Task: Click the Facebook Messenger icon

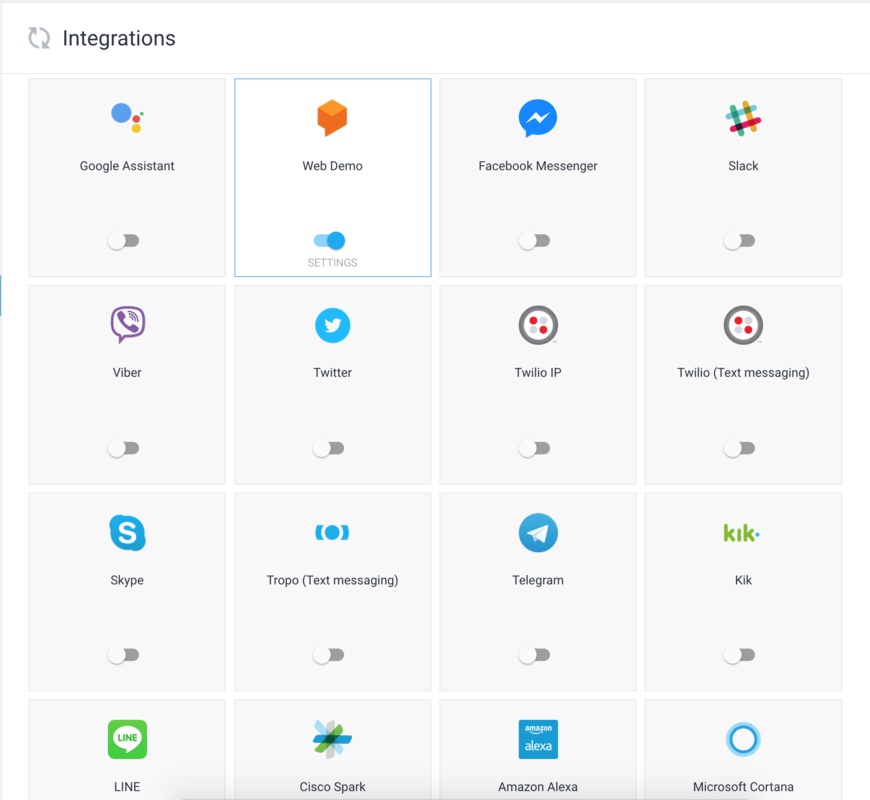Action: coord(537,117)
